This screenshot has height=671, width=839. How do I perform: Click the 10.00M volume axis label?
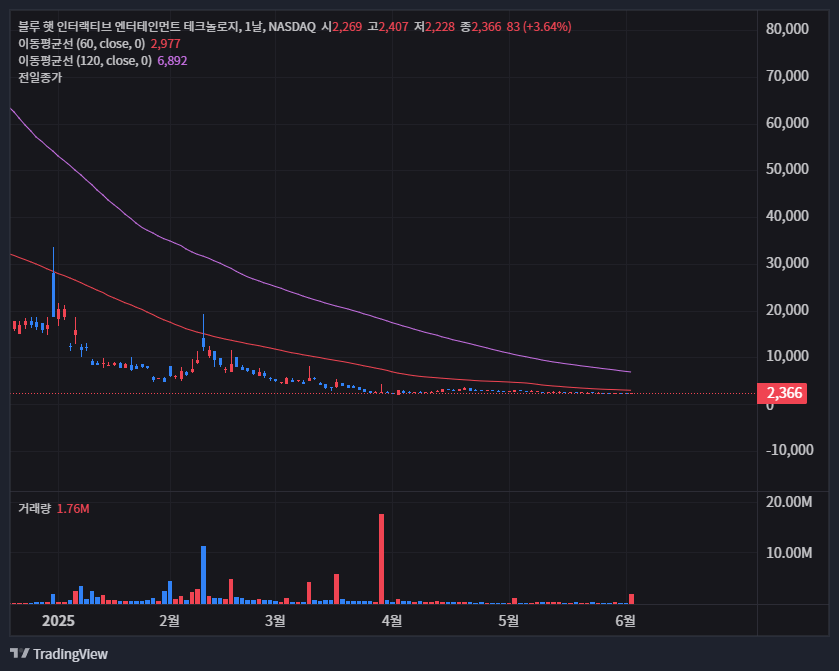point(789,553)
